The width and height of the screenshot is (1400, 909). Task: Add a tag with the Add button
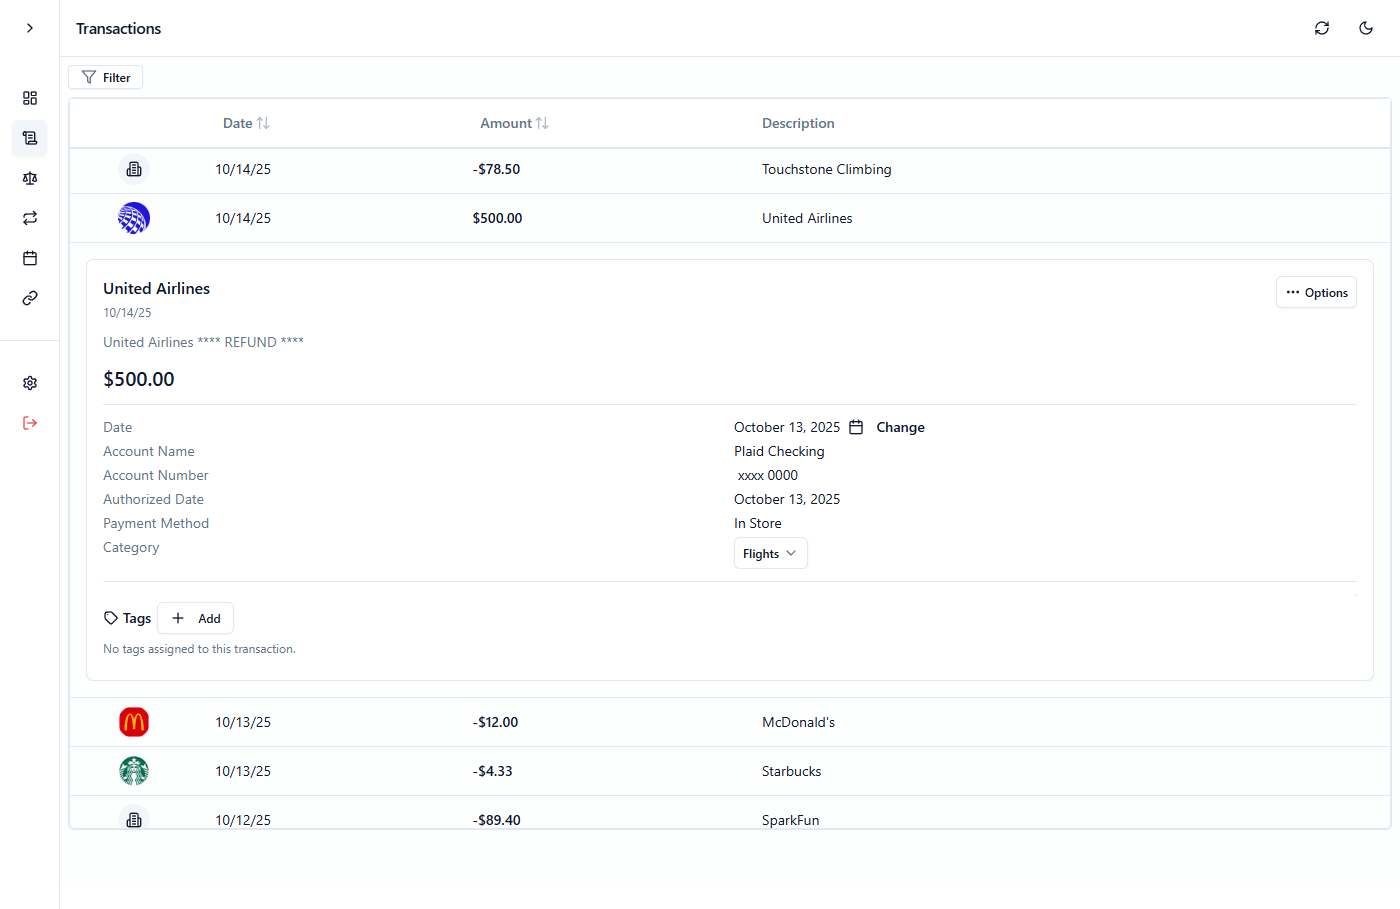click(195, 618)
